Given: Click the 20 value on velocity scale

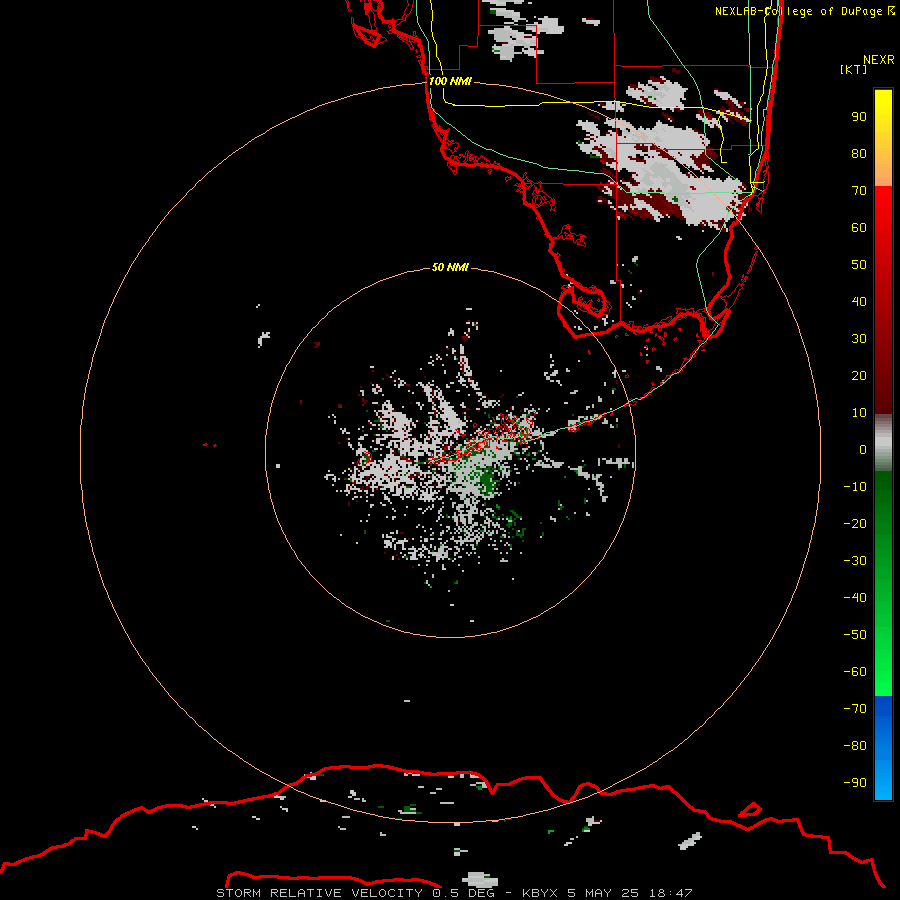Looking at the screenshot, I should [859, 375].
